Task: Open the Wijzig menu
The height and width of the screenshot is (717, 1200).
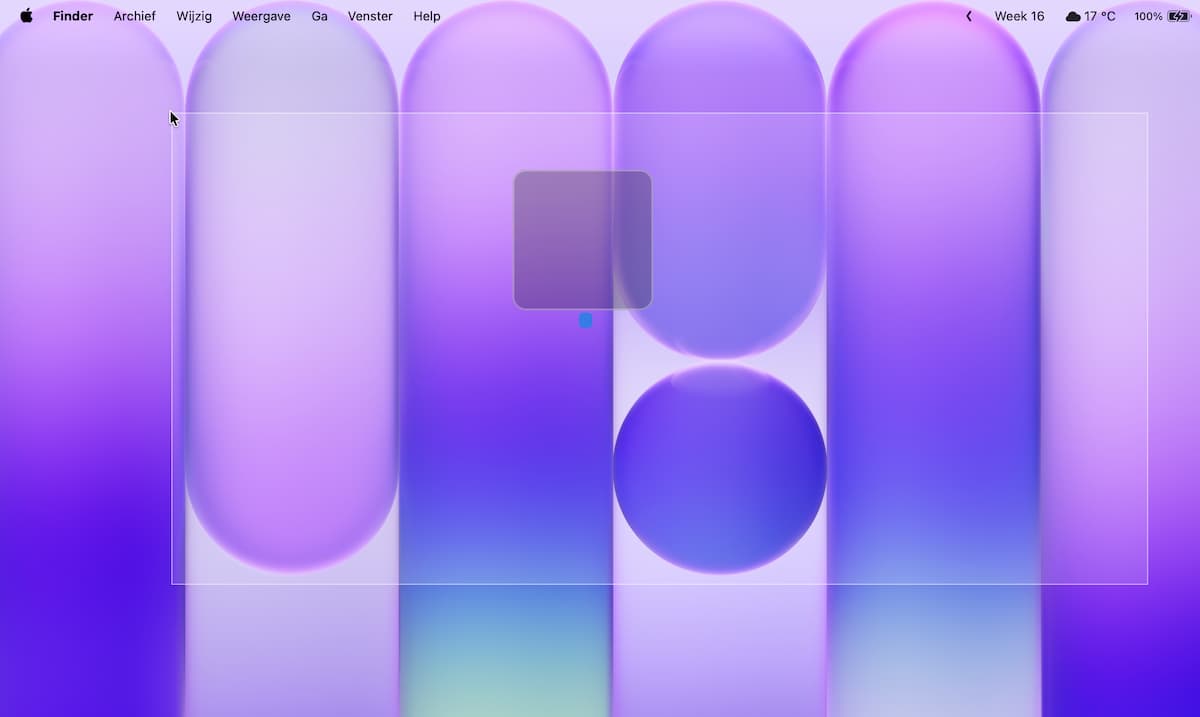Action: (194, 16)
